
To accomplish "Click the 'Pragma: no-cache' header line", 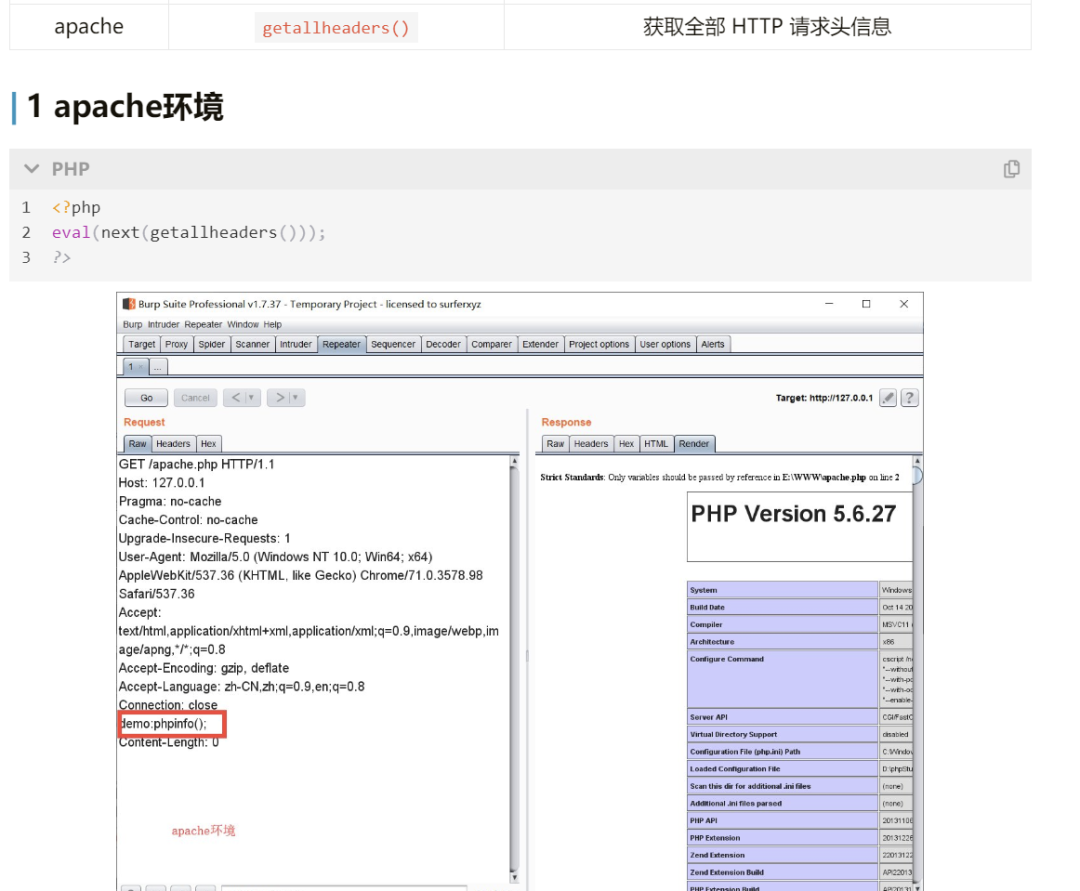I will click(x=170, y=501).
